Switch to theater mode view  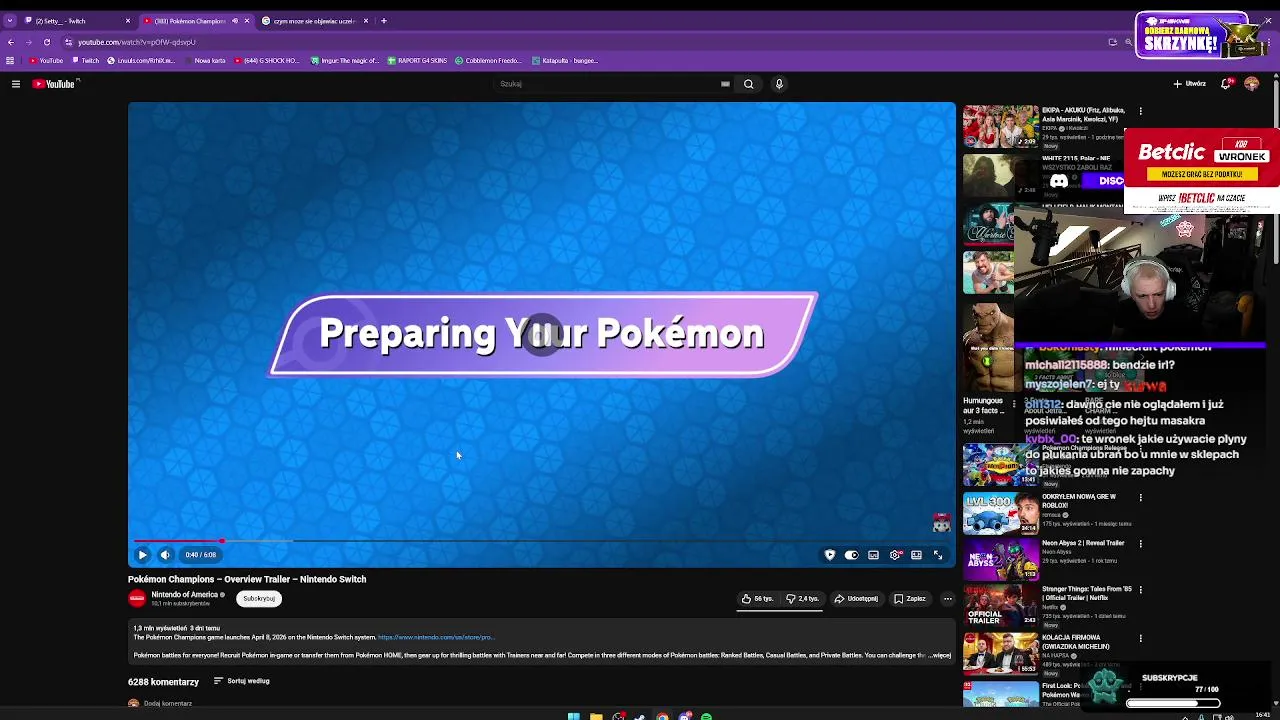916,555
